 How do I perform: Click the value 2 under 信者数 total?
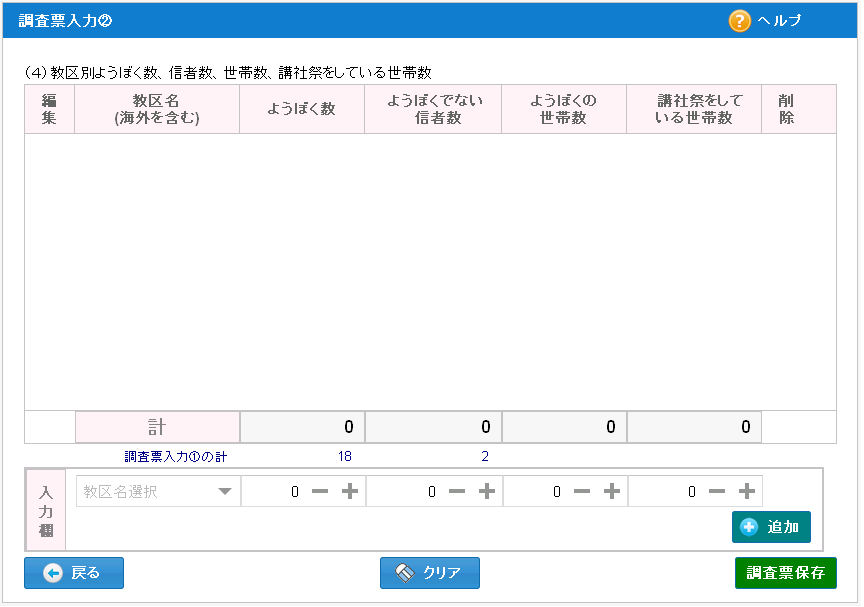pyautogui.click(x=487, y=458)
